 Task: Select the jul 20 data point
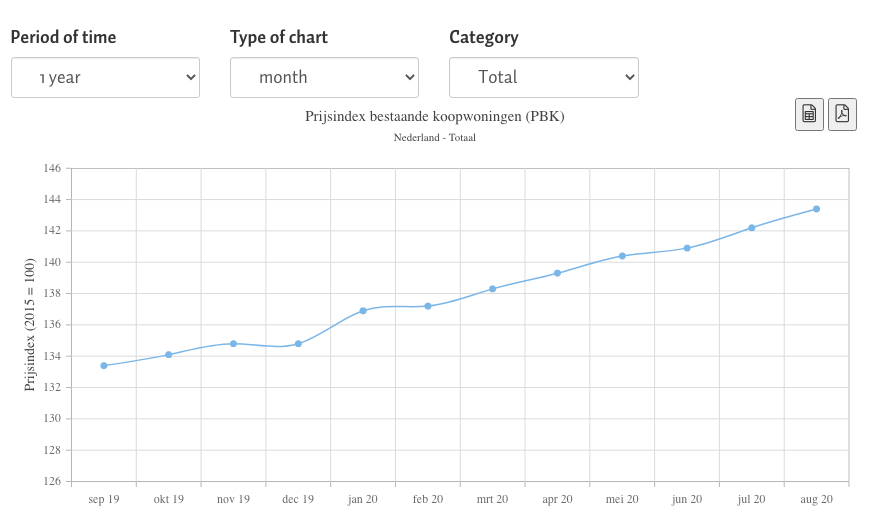point(752,227)
